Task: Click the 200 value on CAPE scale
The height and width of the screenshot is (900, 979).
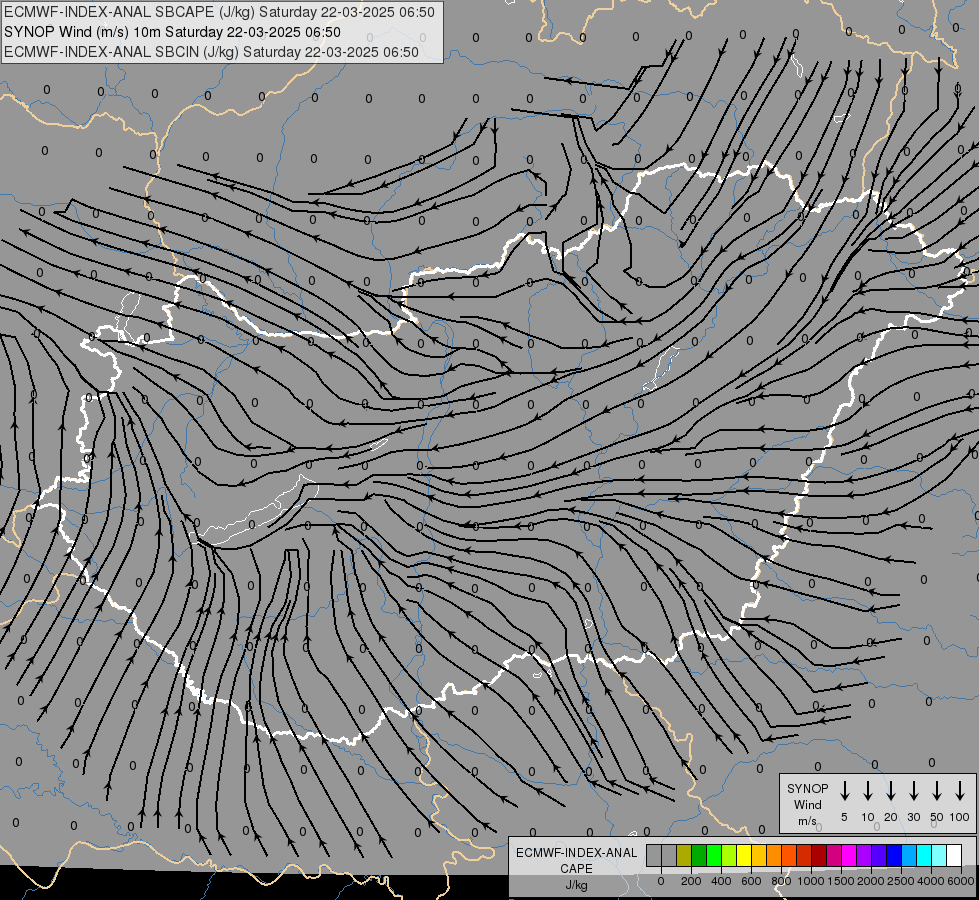Action: [x=691, y=881]
